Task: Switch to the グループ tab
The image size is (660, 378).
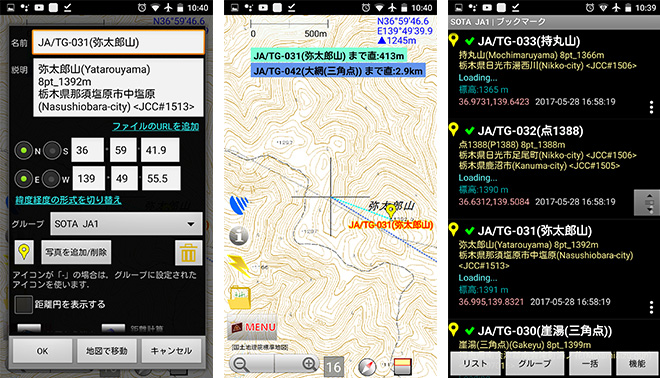Action: tap(535, 363)
